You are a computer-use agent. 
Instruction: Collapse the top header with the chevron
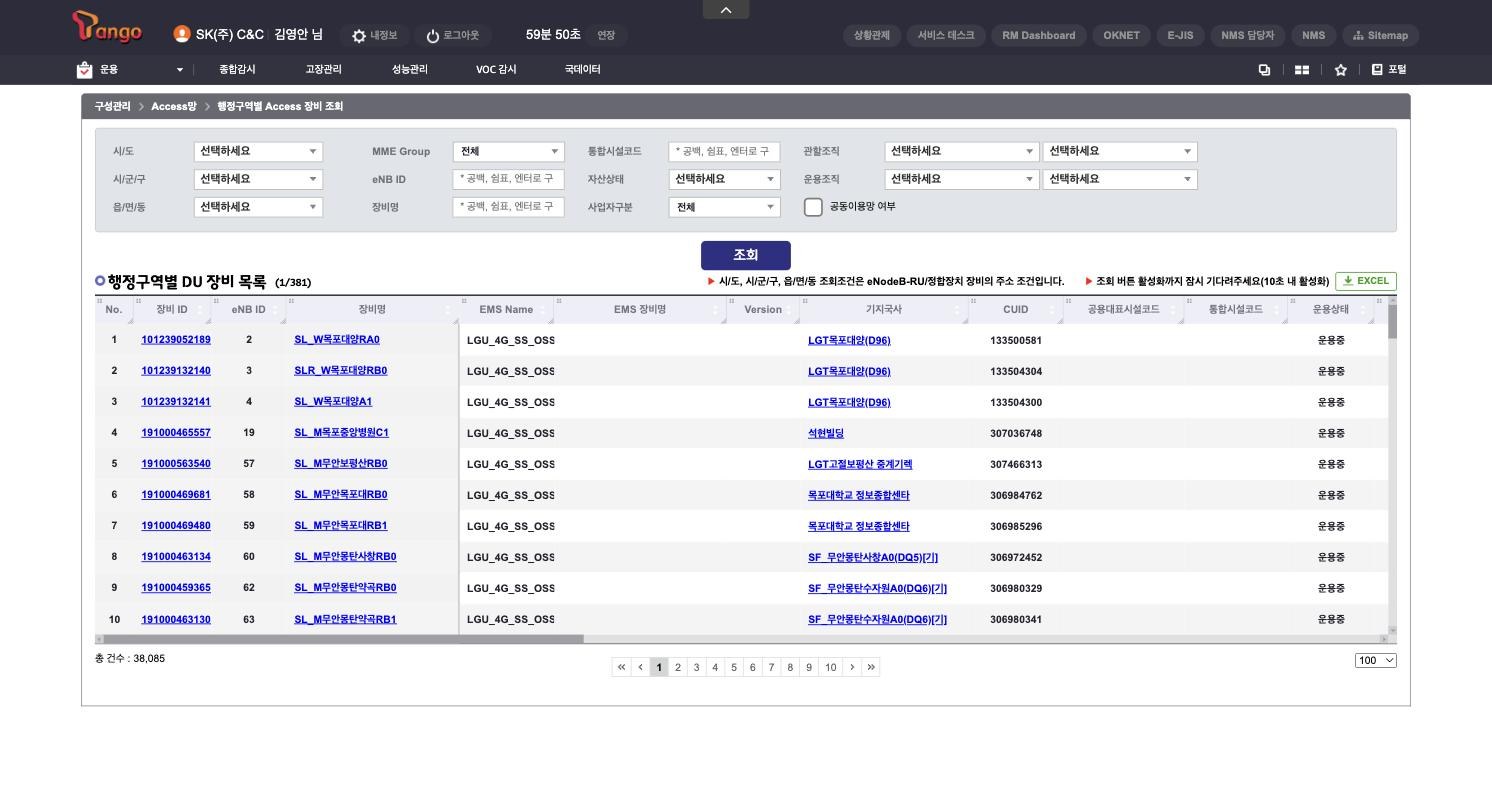[x=726, y=9]
